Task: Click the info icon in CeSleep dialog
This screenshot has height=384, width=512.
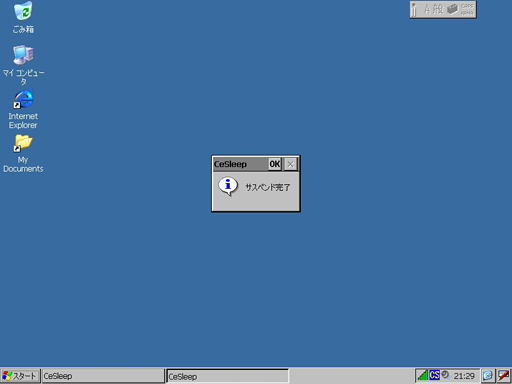Action: tap(228, 186)
